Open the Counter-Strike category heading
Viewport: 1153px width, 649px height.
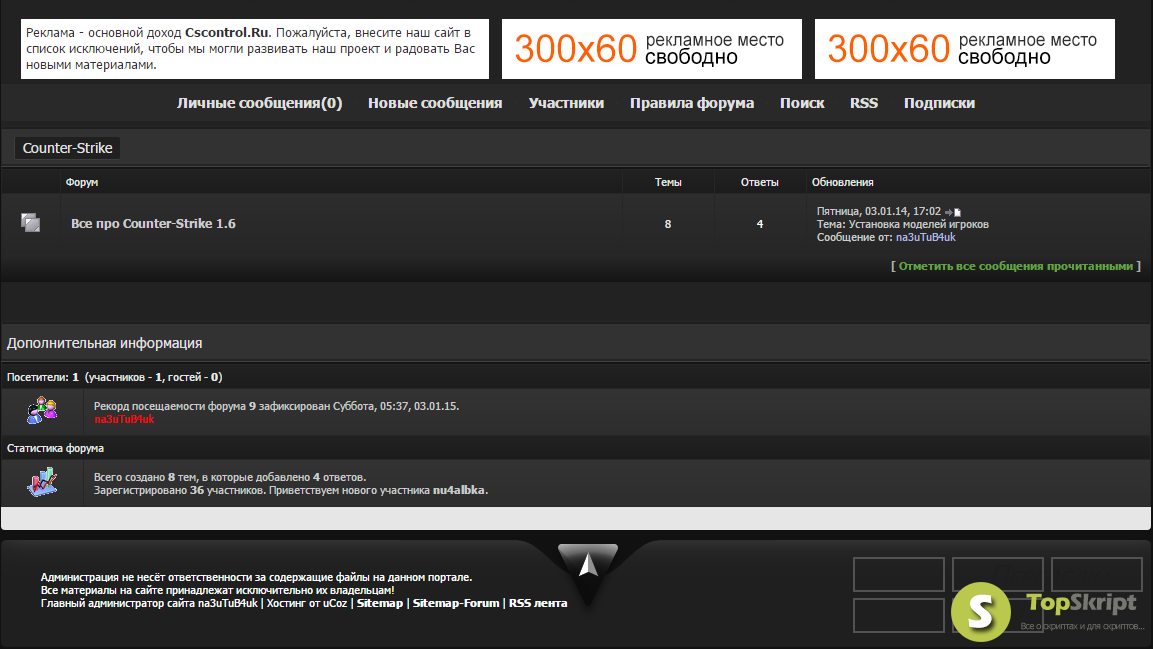(68, 148)
